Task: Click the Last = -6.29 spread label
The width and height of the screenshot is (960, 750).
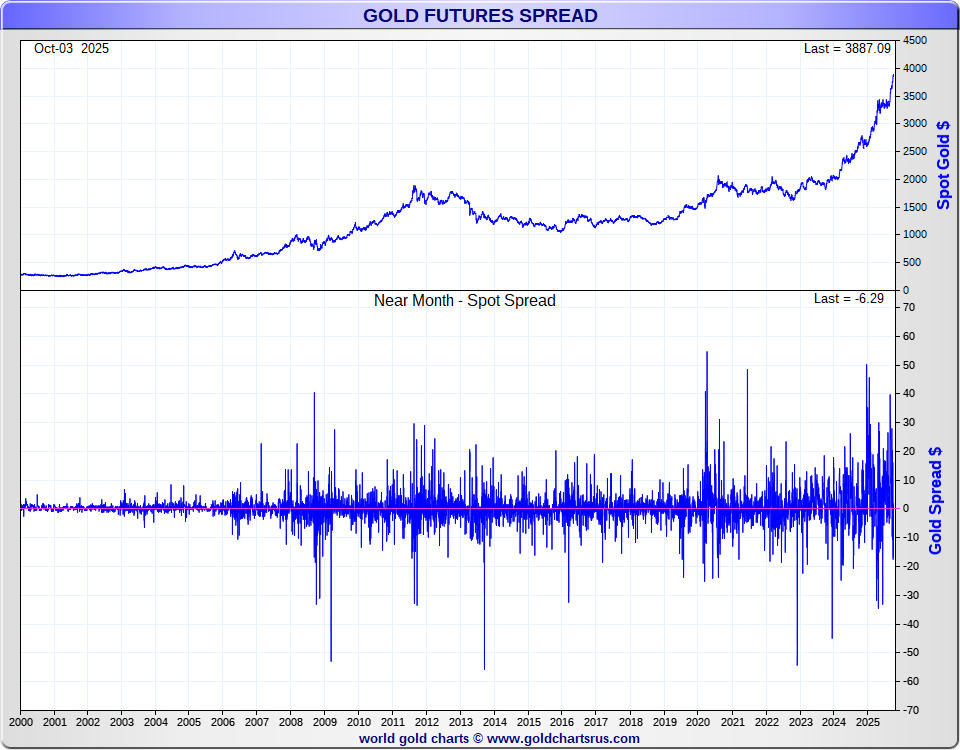Action: click(x=848, y=298)
